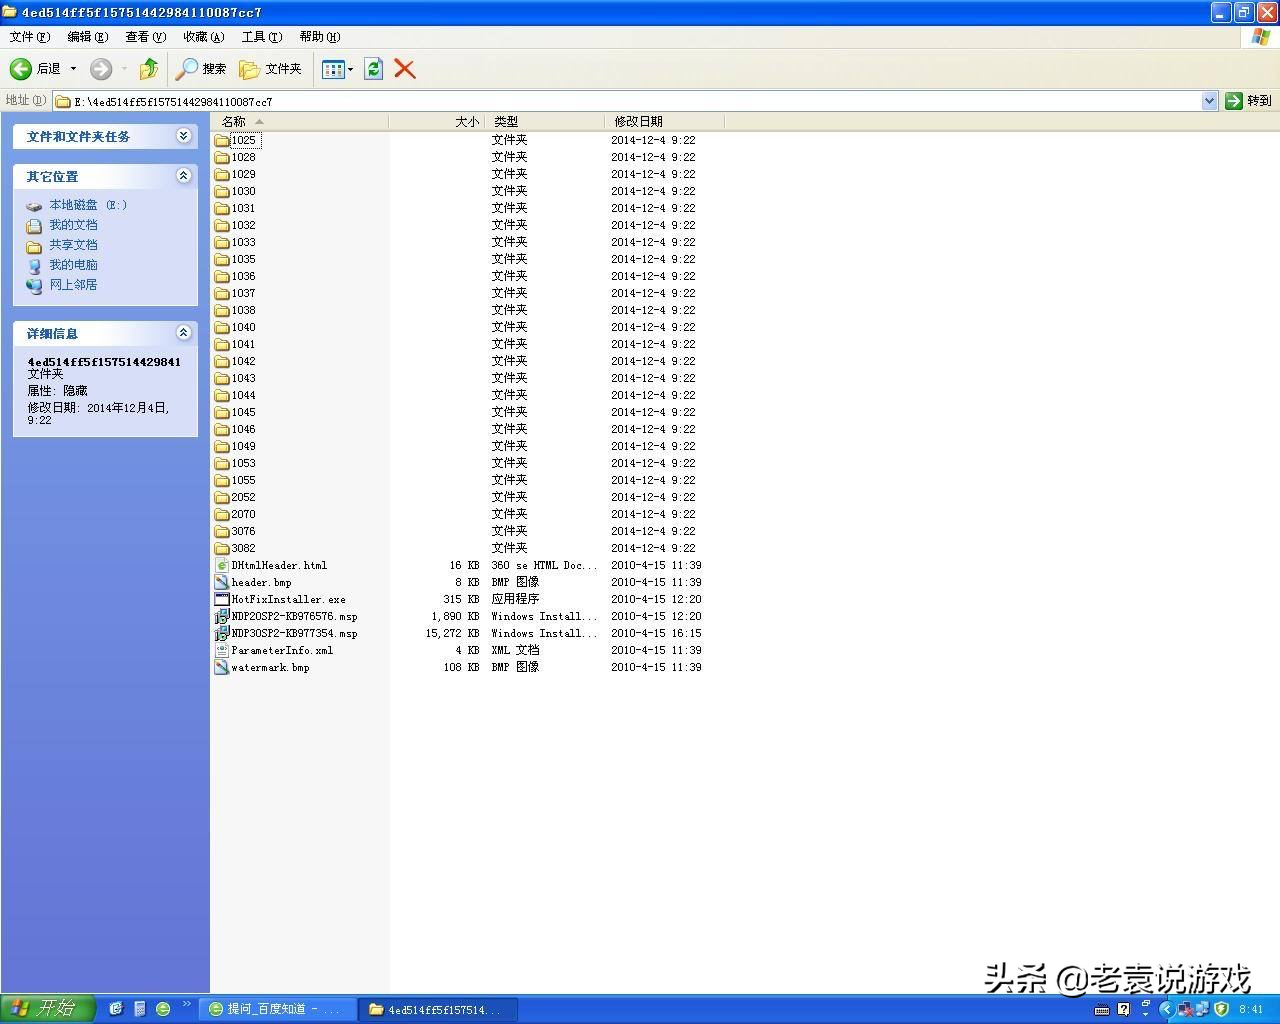
Task: Click the address bar path field
Action: click(x=627, y=101)
